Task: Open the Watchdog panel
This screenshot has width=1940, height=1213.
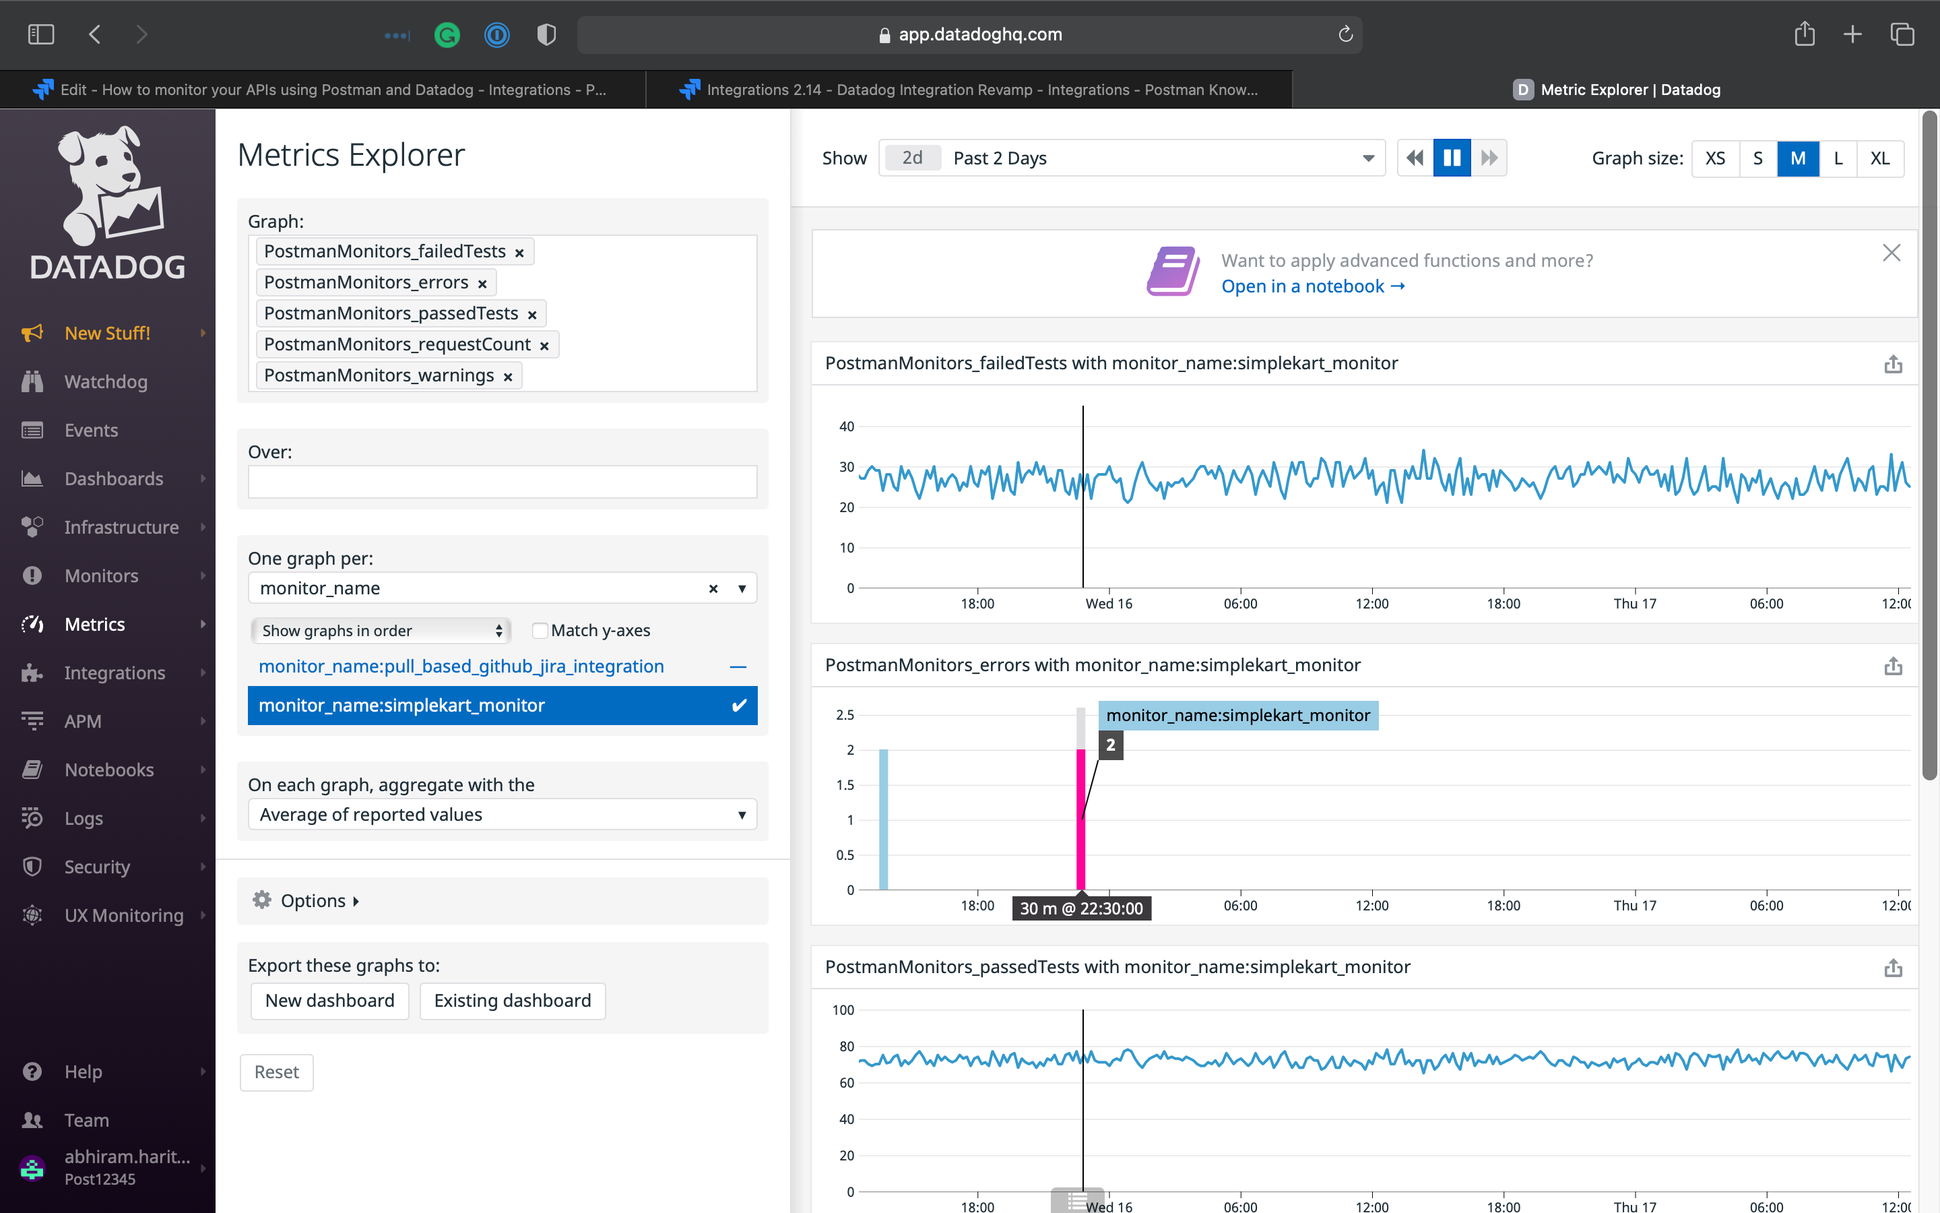Action: 106,382
